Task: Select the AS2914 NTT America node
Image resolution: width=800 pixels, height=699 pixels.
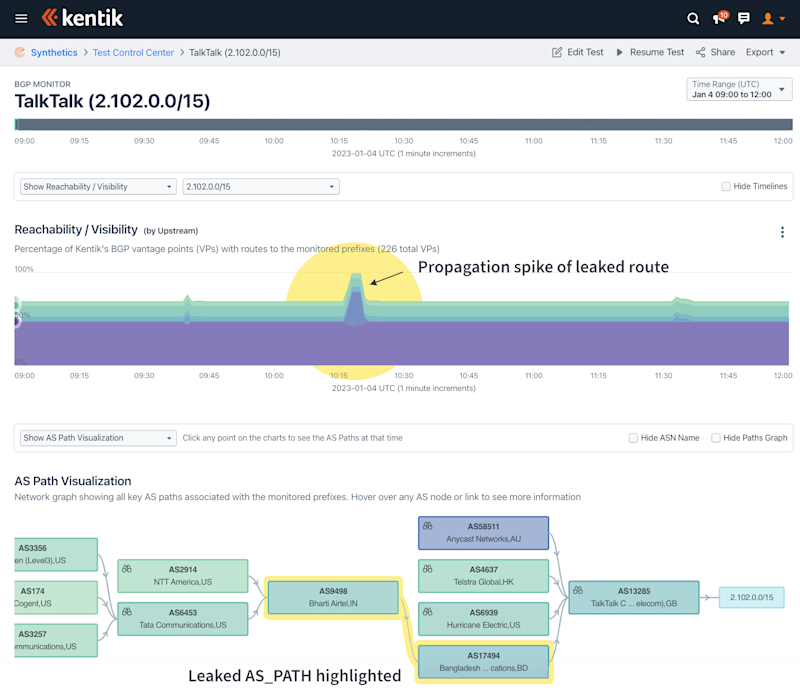Action: 183,576
